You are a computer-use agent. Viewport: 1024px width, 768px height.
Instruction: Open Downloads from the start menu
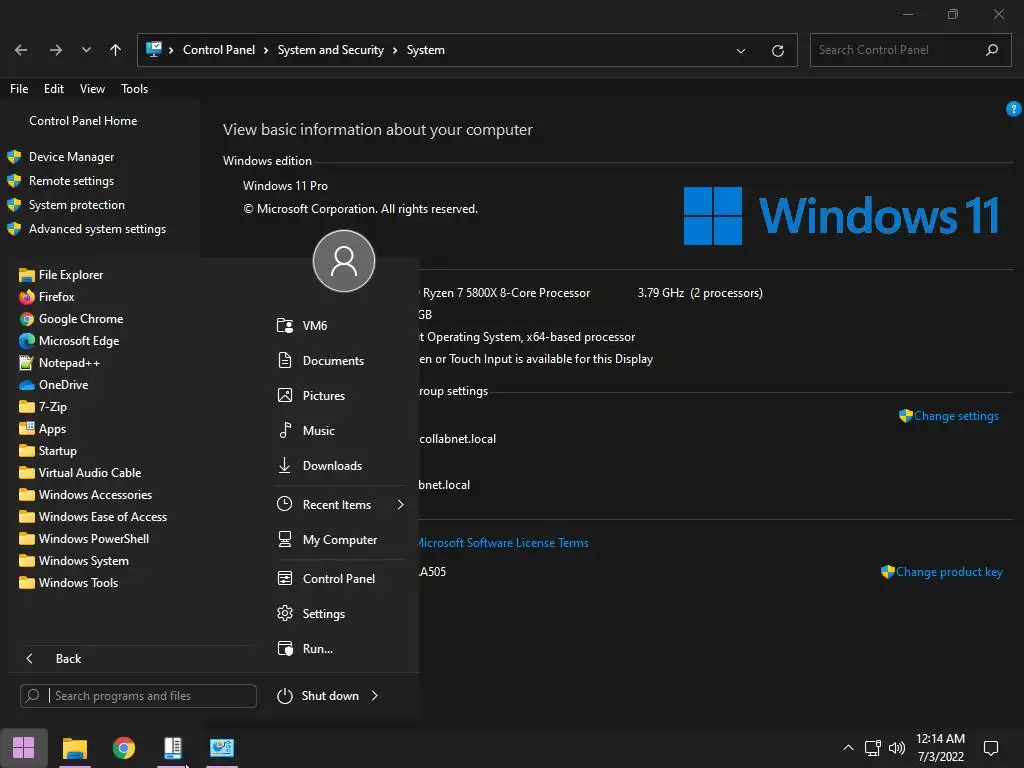(332, 466)
